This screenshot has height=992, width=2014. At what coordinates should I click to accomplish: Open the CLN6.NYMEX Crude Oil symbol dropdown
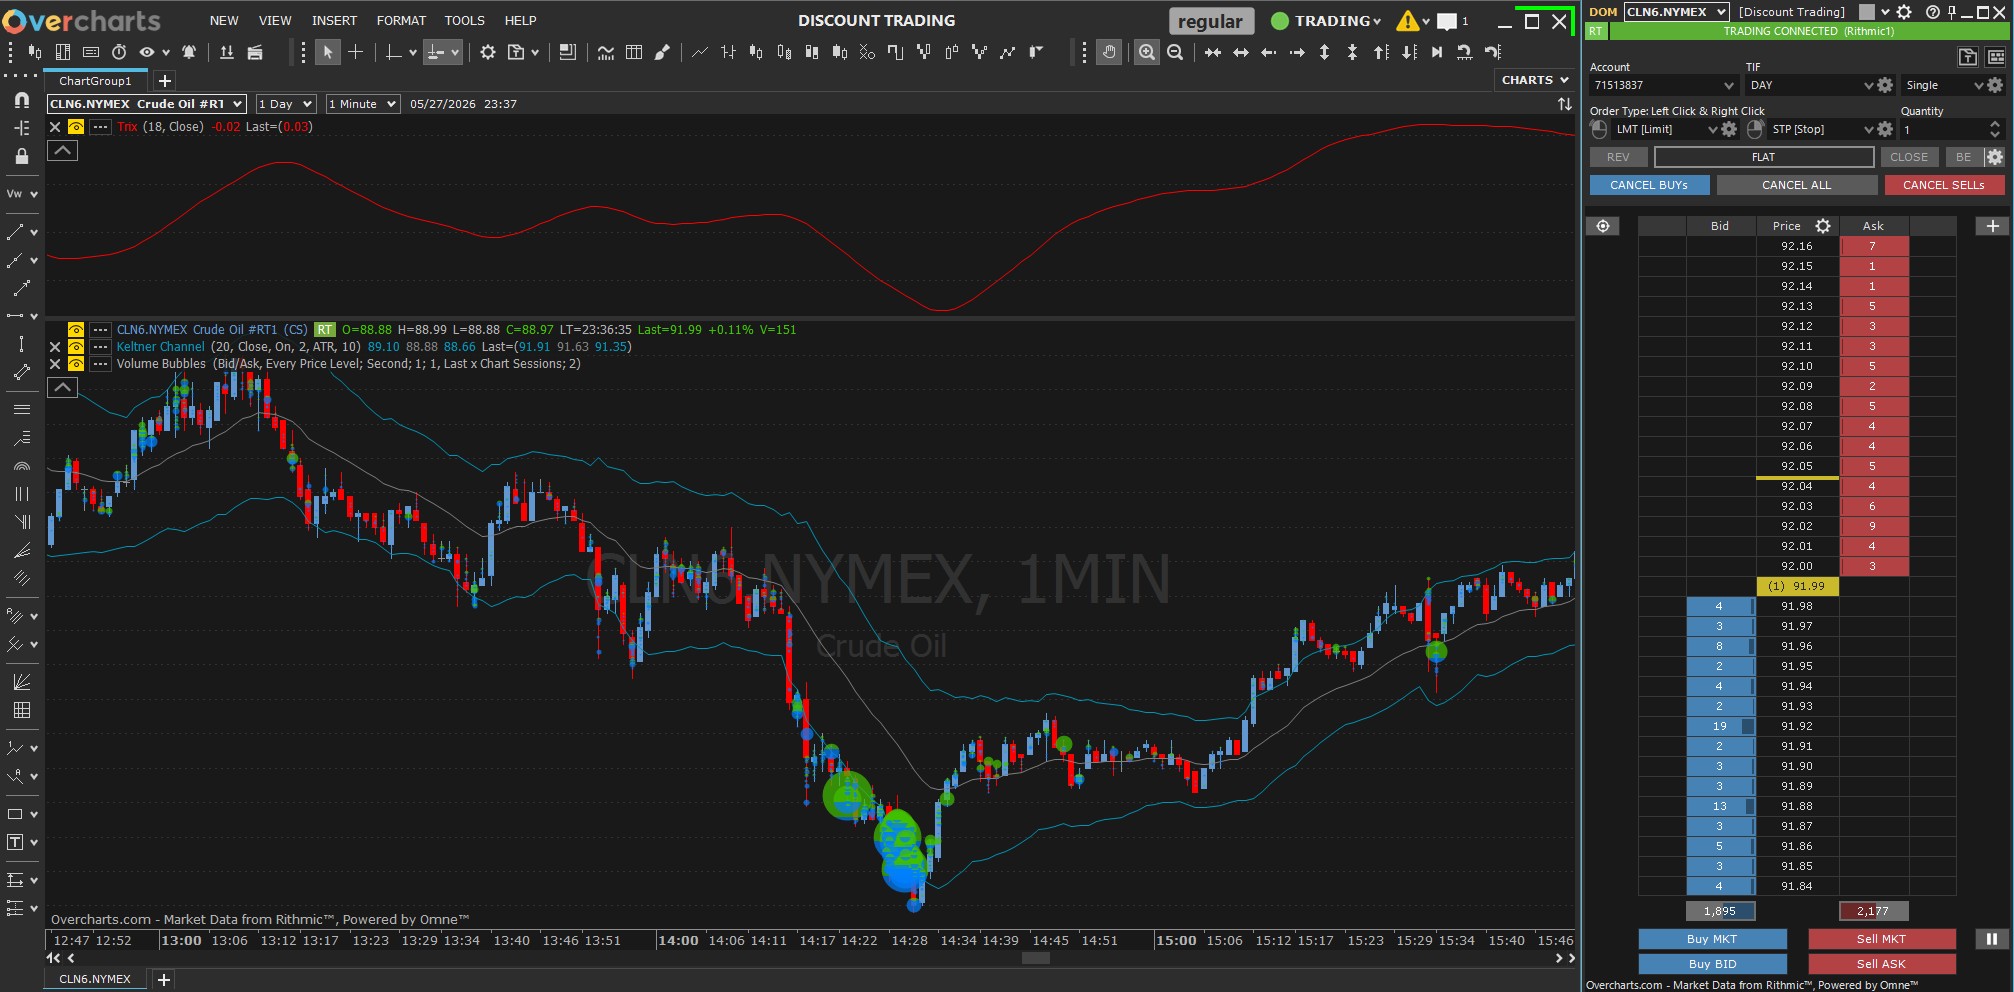pyautogui.click(x=146, y=104)
